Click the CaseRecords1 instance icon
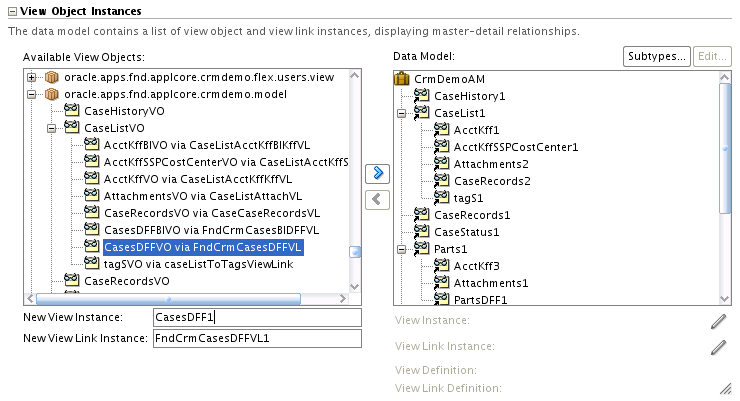The image size is (740, 401). 421,215
